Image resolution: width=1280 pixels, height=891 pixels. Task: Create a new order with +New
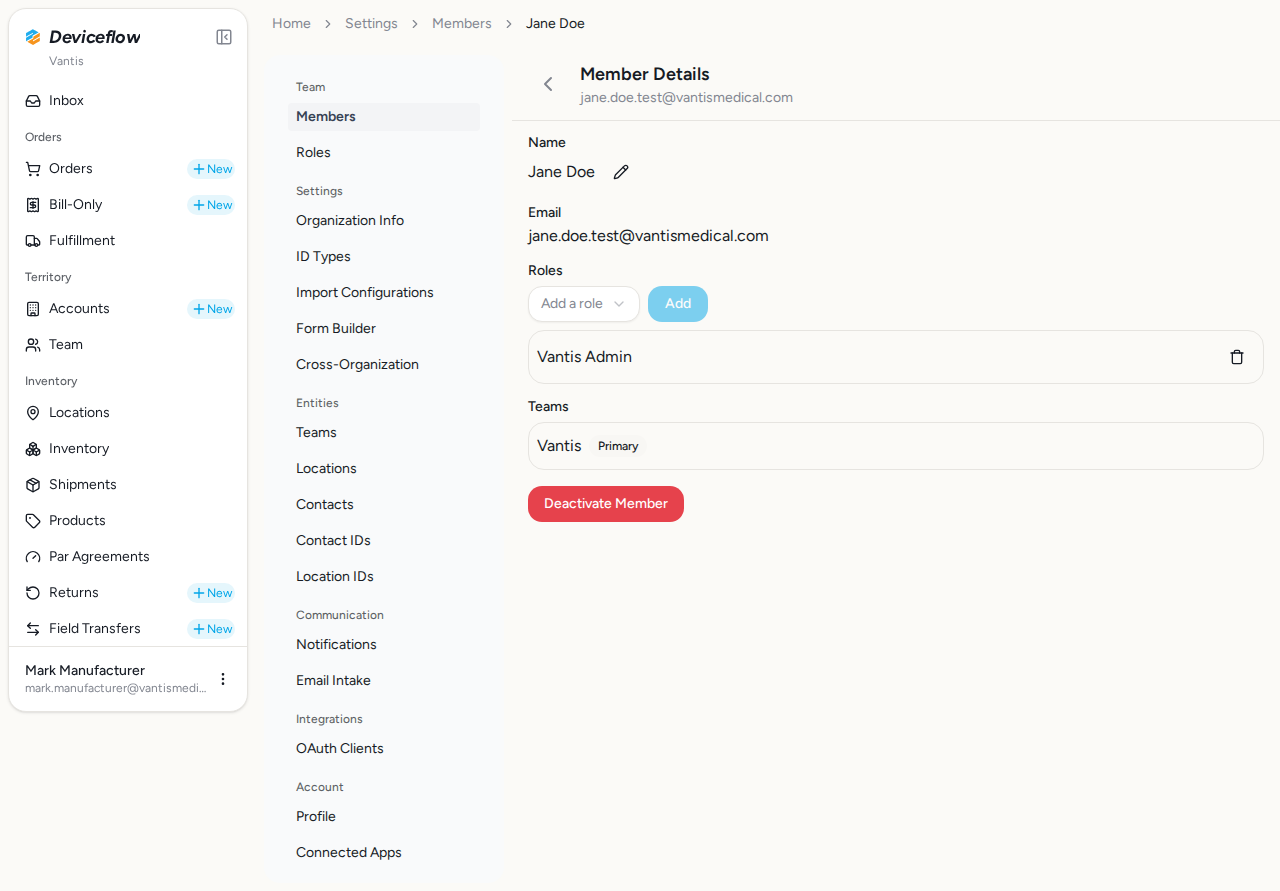(x=211, y=169)
